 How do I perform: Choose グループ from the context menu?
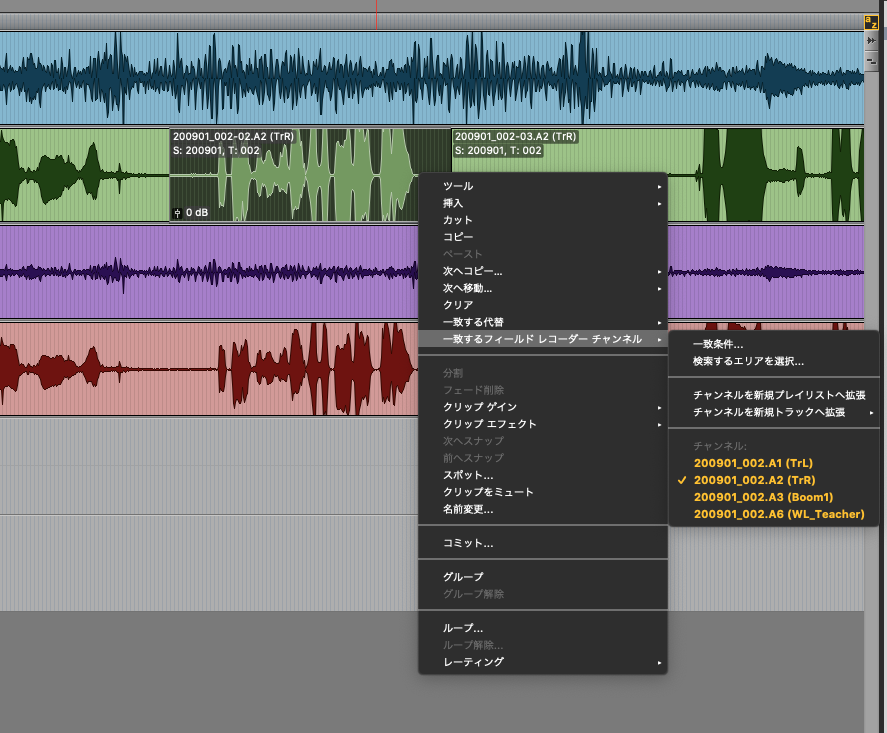[x=543, y=577]
